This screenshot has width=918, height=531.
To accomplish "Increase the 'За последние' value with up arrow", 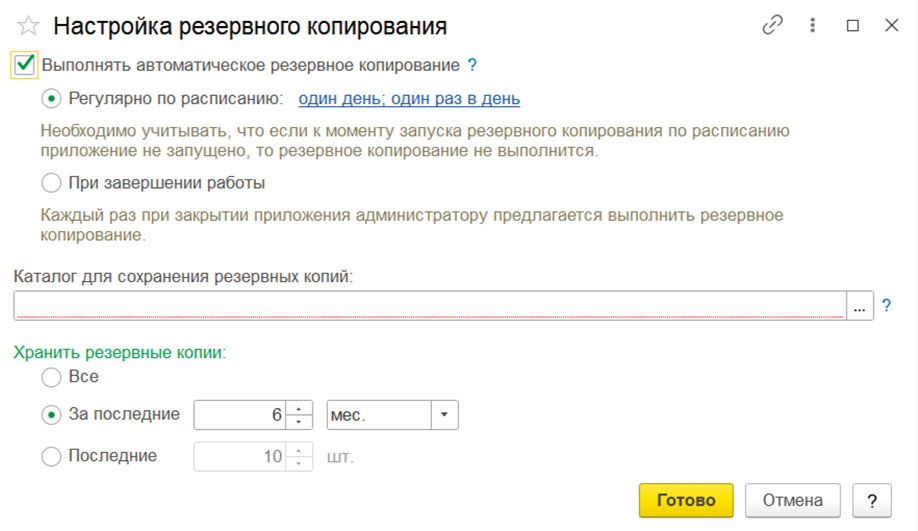I will 299,409.
